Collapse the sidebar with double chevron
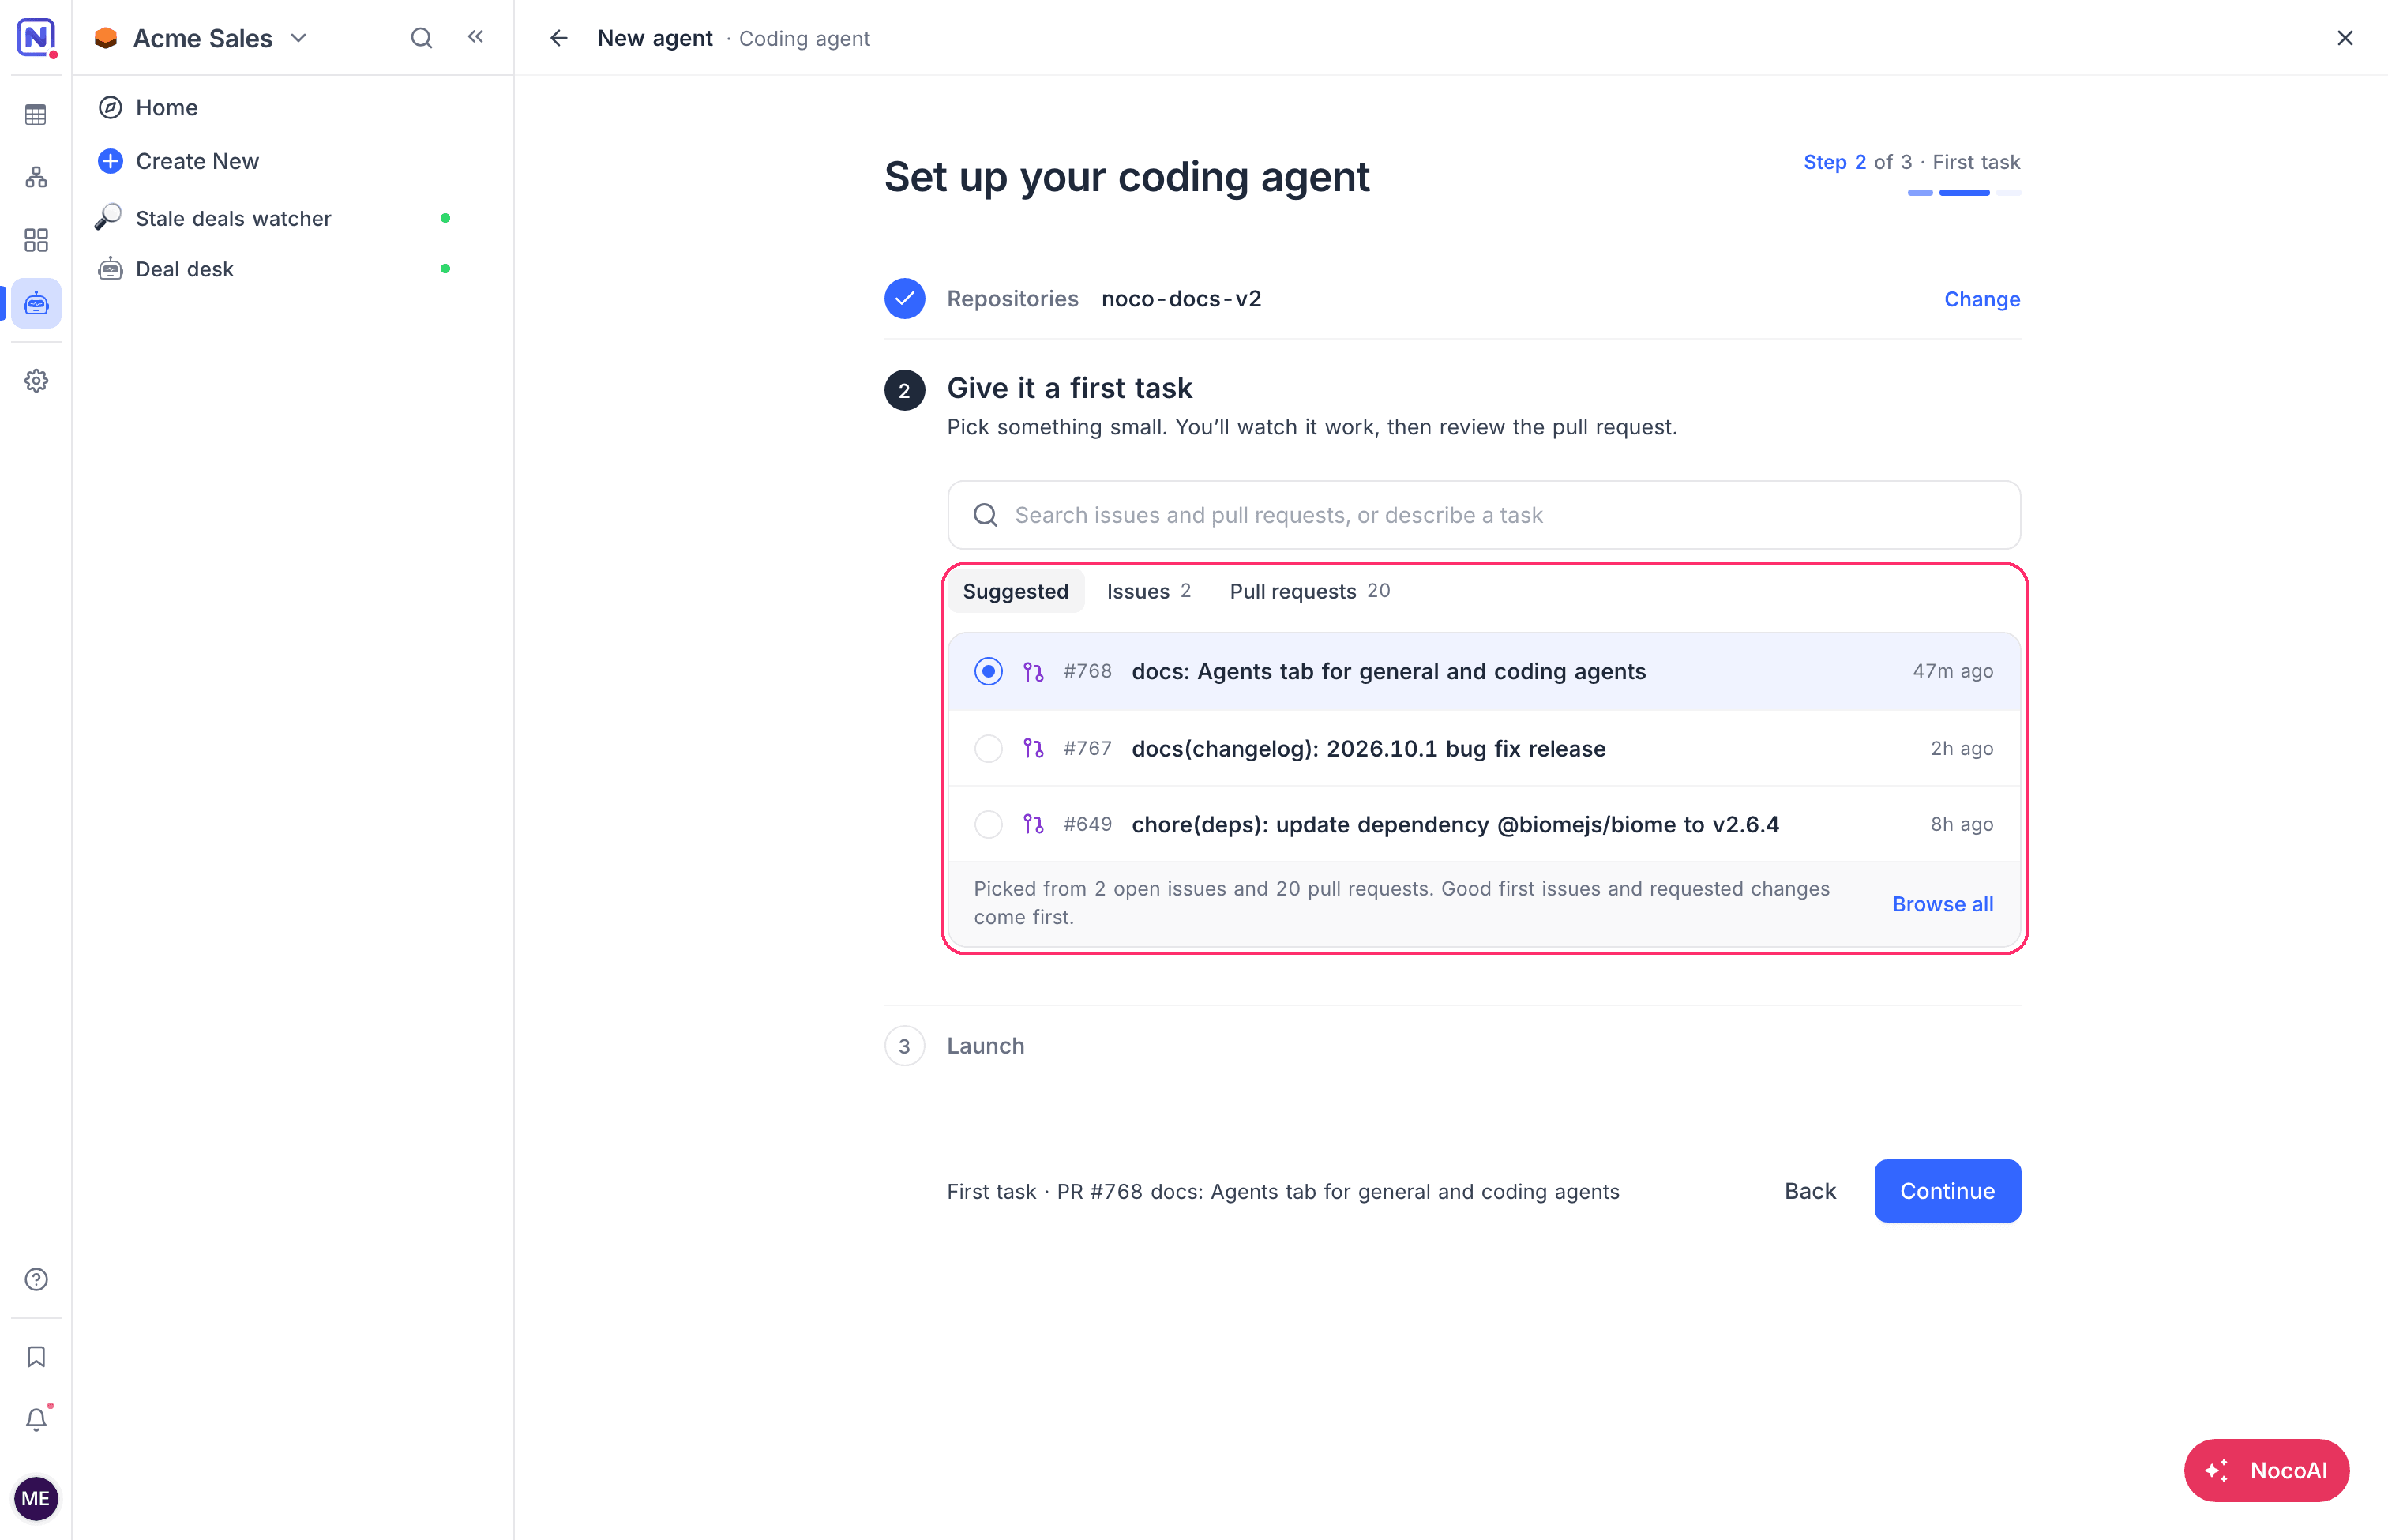 [x=476, y=37]
